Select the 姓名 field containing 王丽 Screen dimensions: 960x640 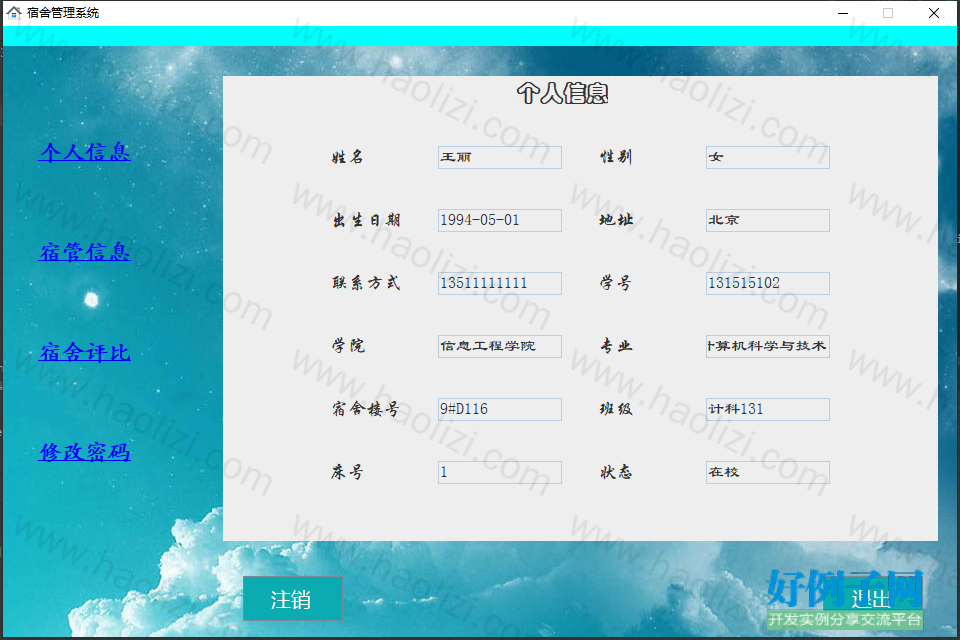(500, 157)
